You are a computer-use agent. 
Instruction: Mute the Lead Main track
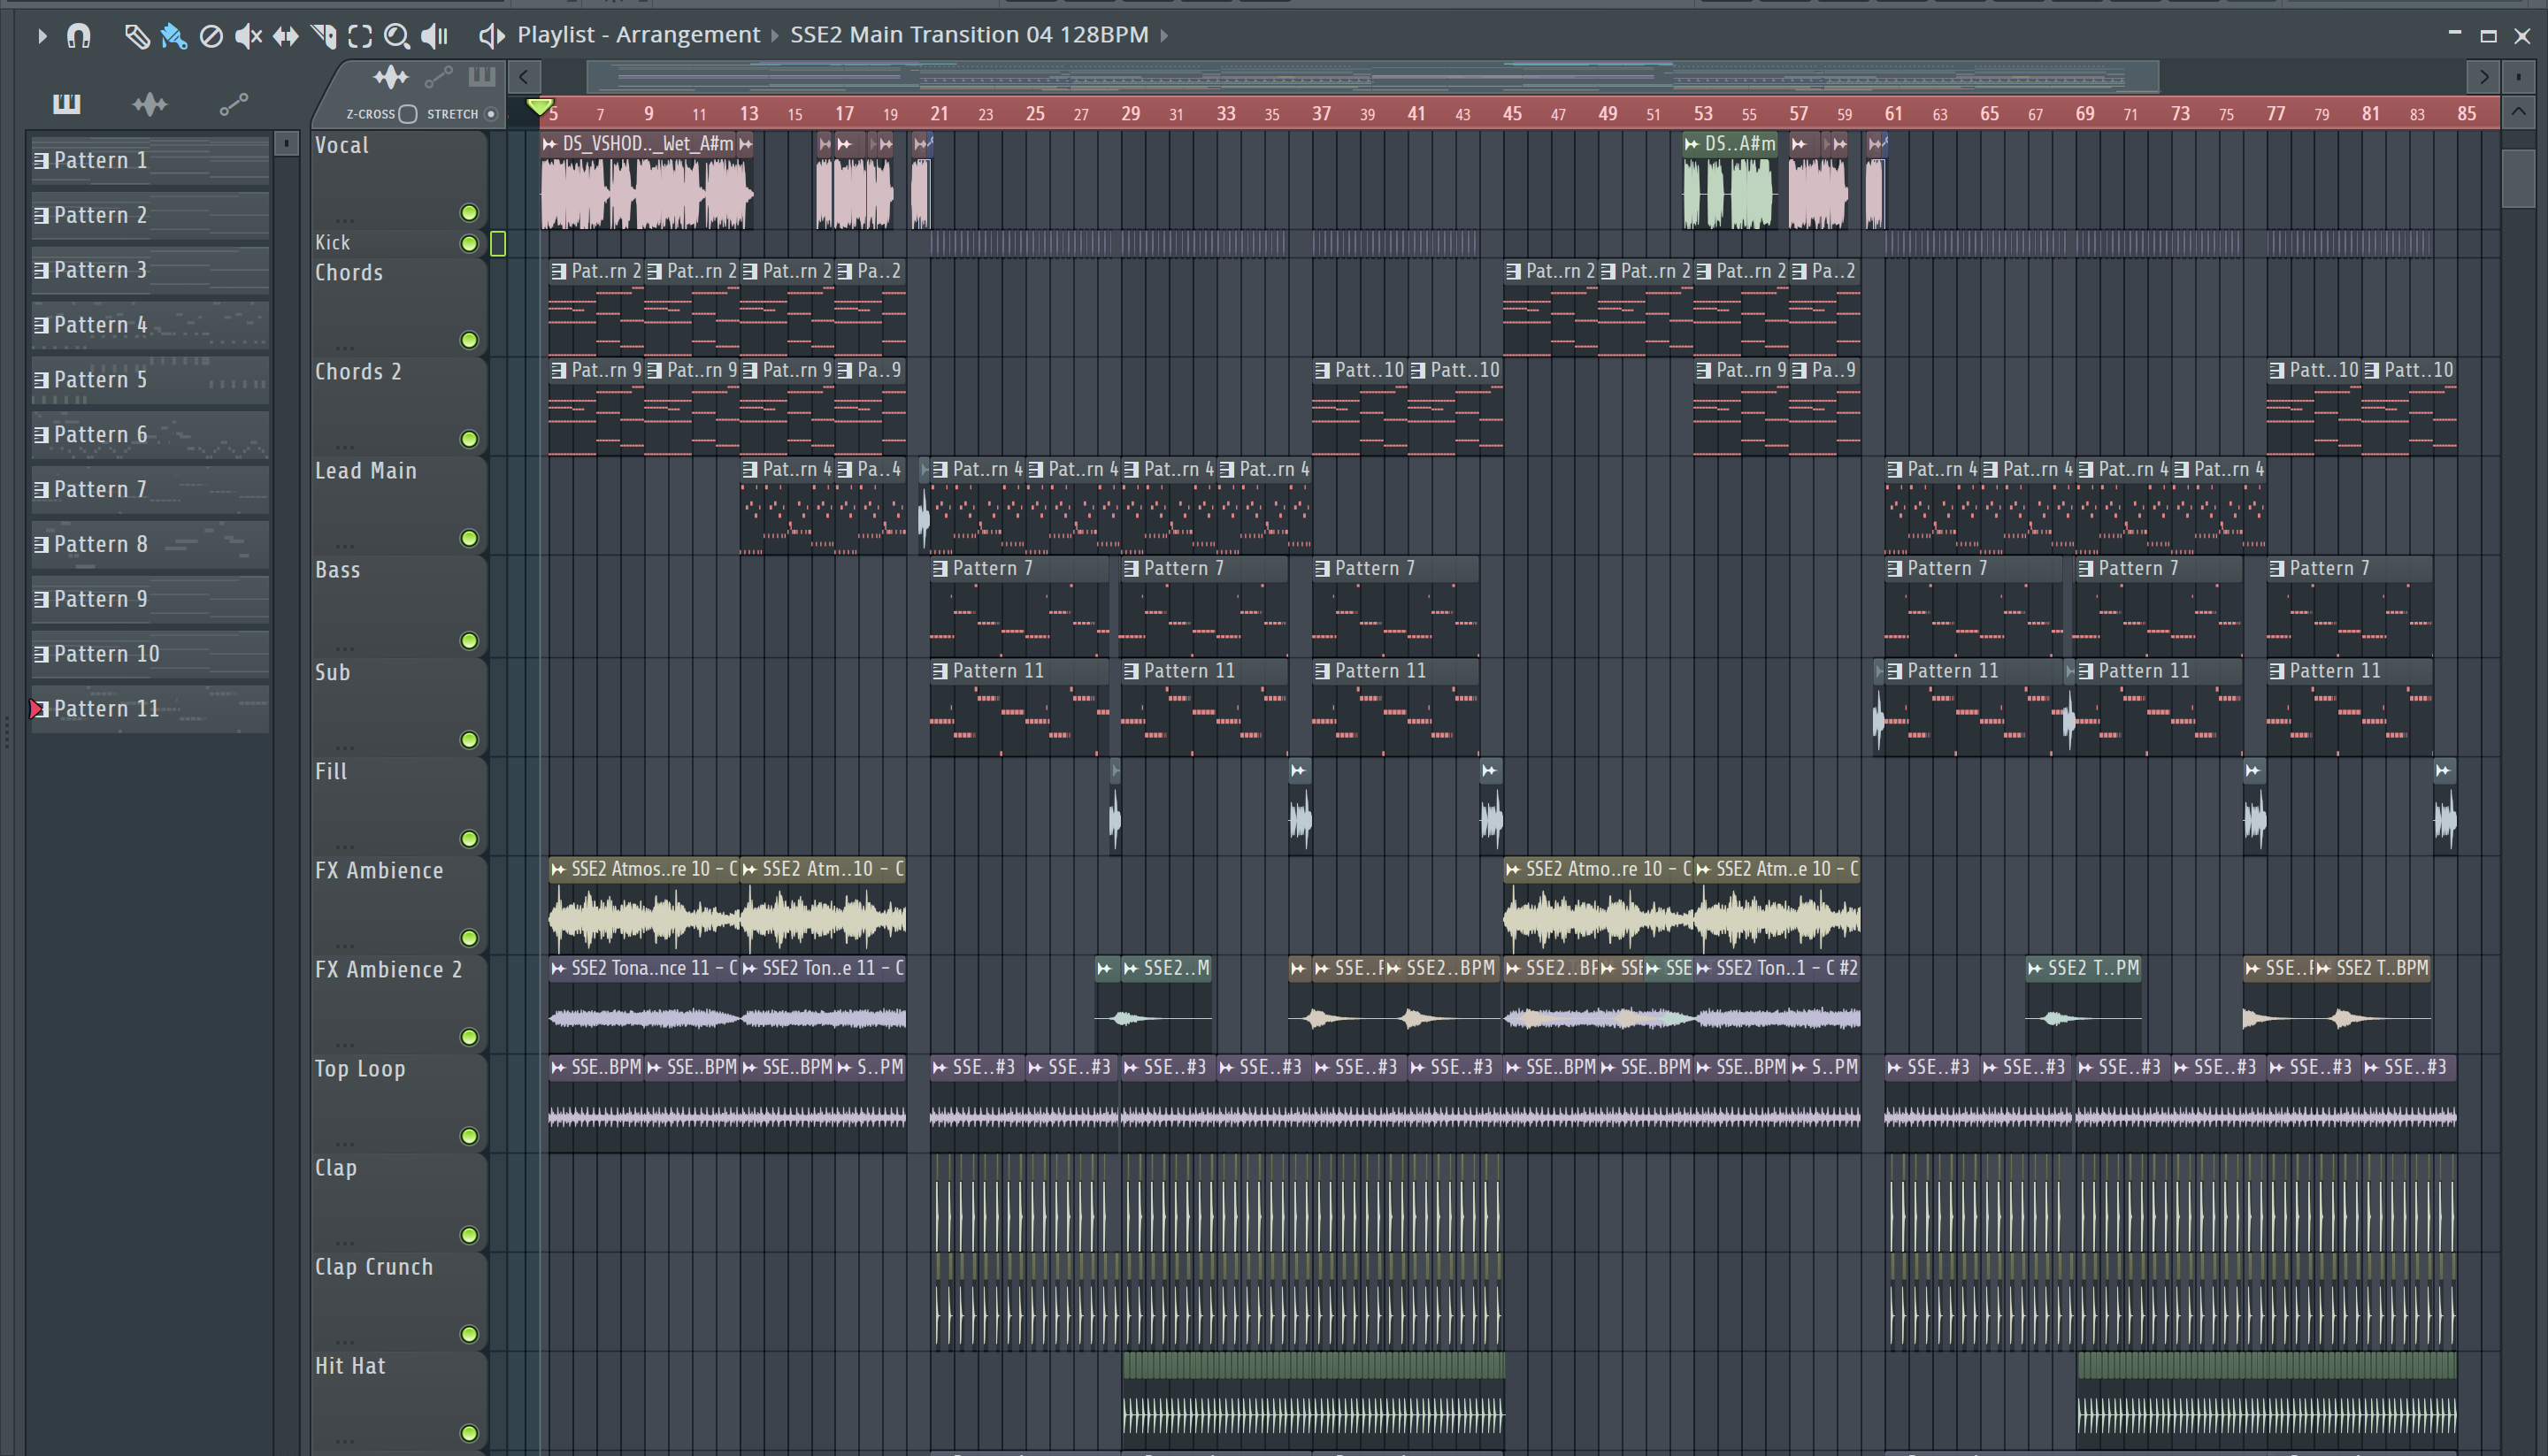point(469,538)
